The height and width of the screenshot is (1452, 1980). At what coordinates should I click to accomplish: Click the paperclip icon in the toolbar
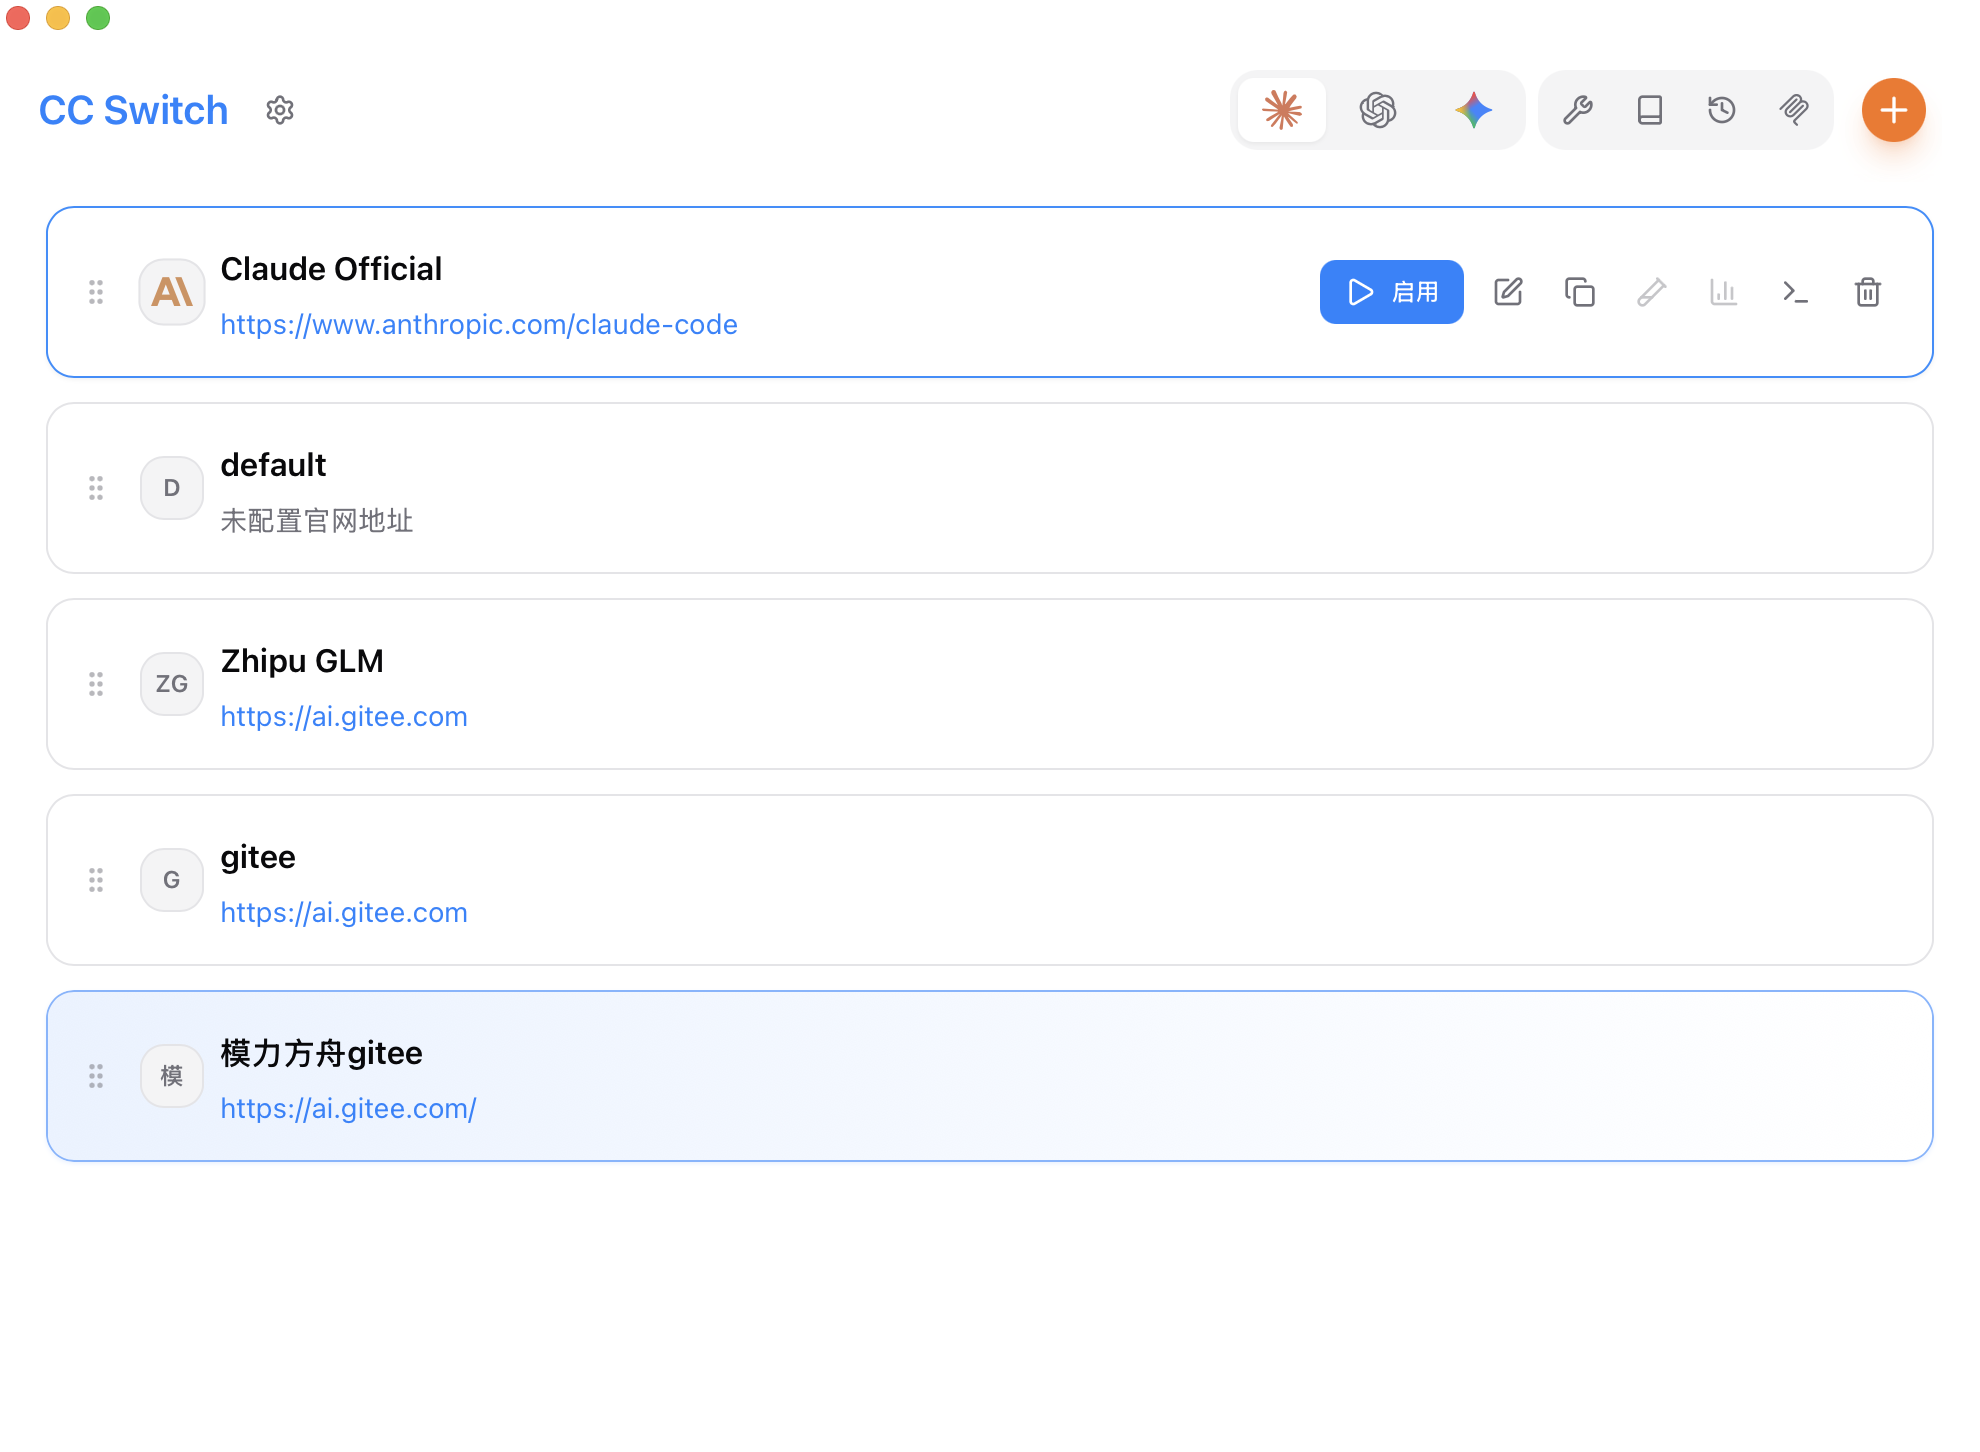tap(1794, 110)
